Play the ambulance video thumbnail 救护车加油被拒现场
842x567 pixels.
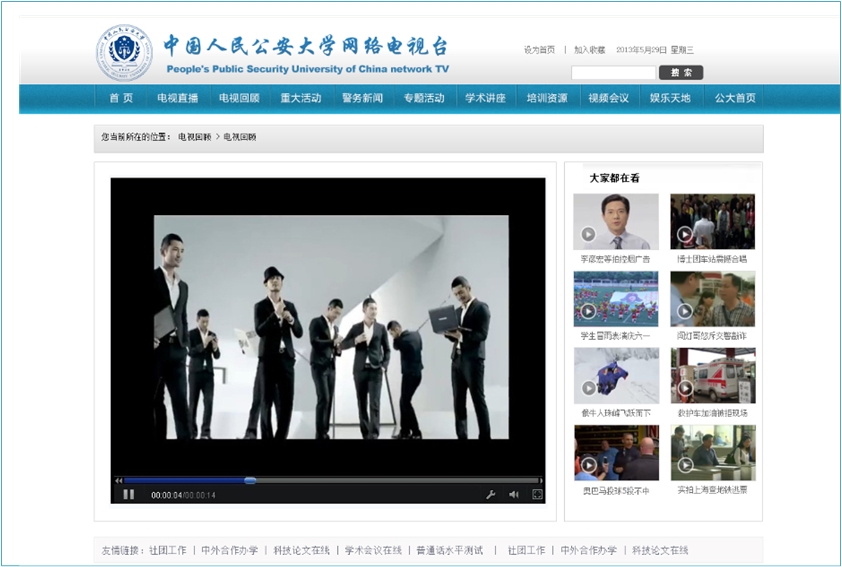pos(712,376)
